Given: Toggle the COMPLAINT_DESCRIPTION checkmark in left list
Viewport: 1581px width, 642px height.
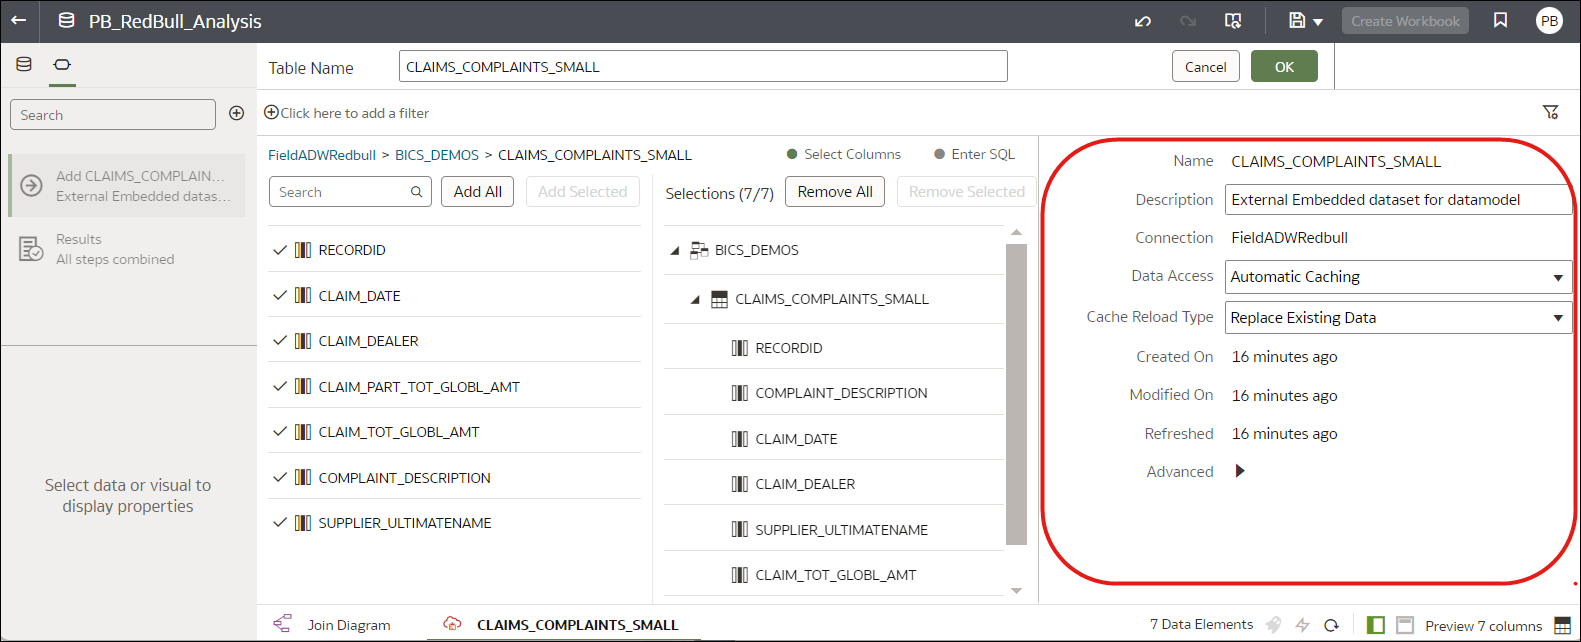Looking at the screenshot, I should click(280, 478).
